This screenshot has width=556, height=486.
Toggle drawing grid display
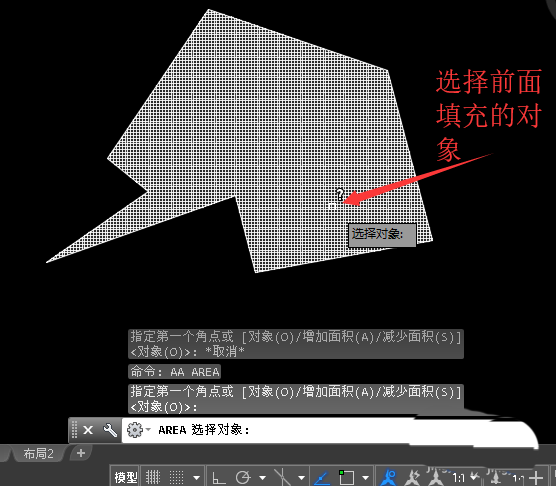153,477
